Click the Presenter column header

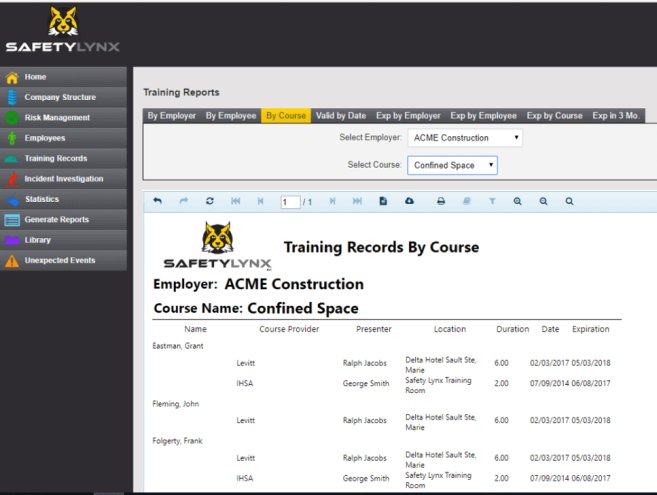click(374, 329)
